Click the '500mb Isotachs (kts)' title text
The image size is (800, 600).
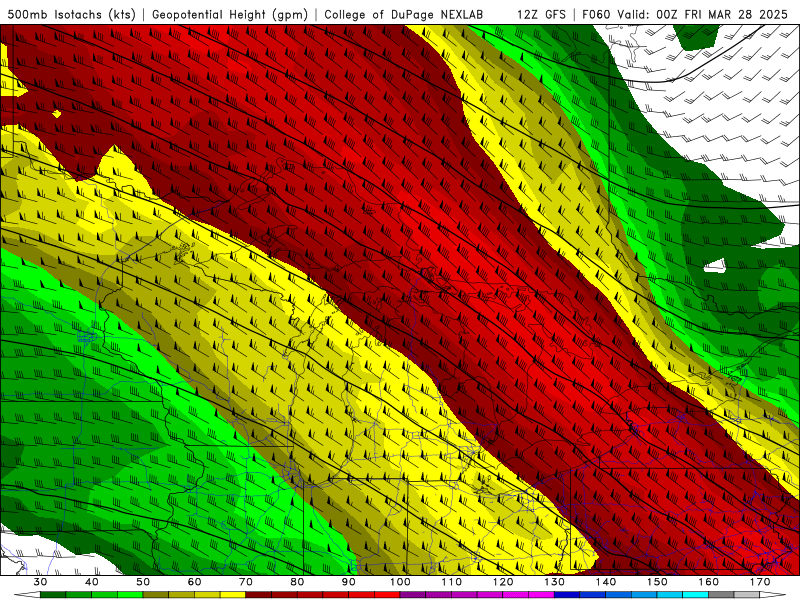pyautogui.click(x=71, y=14)
